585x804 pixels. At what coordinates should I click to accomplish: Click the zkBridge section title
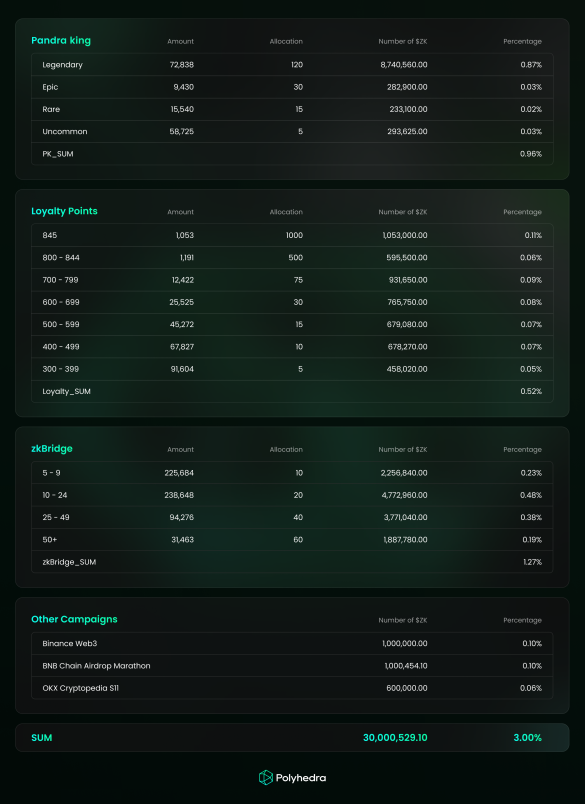click(x=52, y=449)
